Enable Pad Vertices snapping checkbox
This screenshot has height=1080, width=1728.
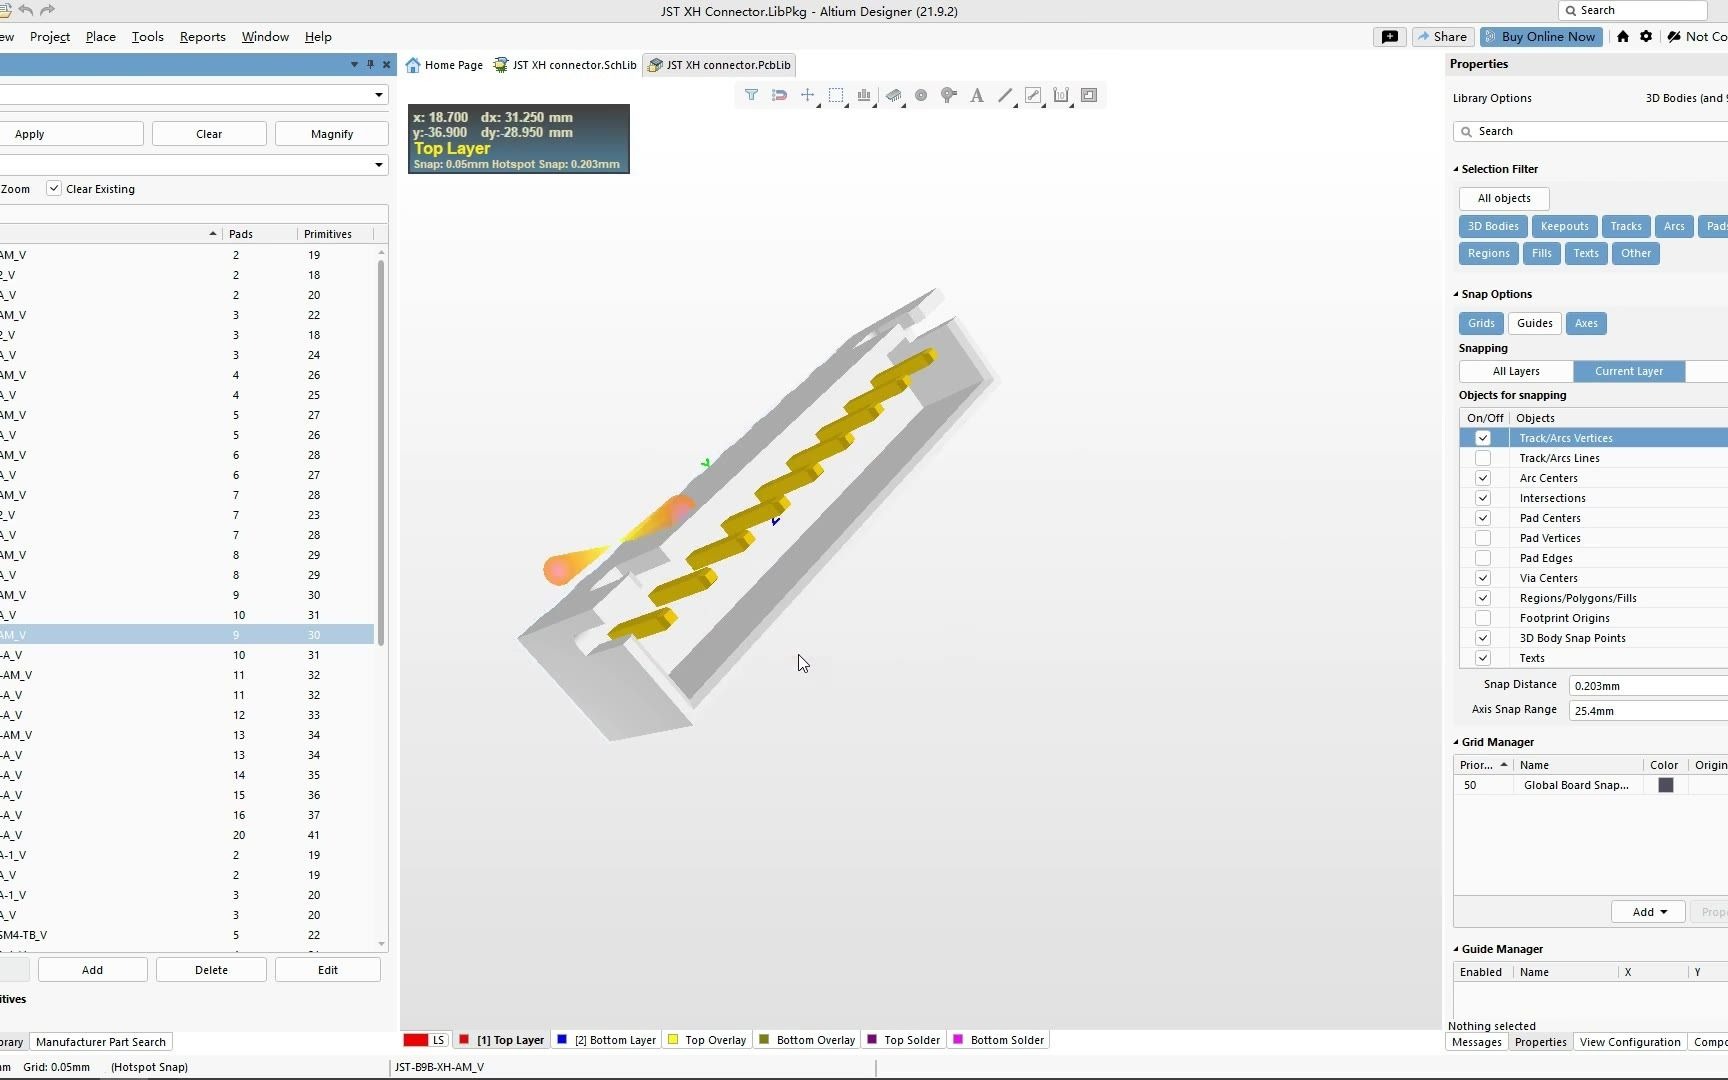(x=1483, y=538)
